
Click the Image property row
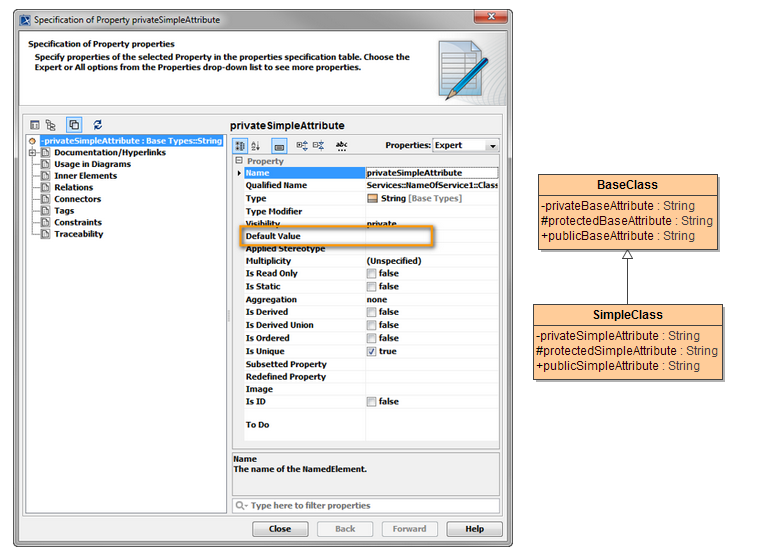click(371, 389)
